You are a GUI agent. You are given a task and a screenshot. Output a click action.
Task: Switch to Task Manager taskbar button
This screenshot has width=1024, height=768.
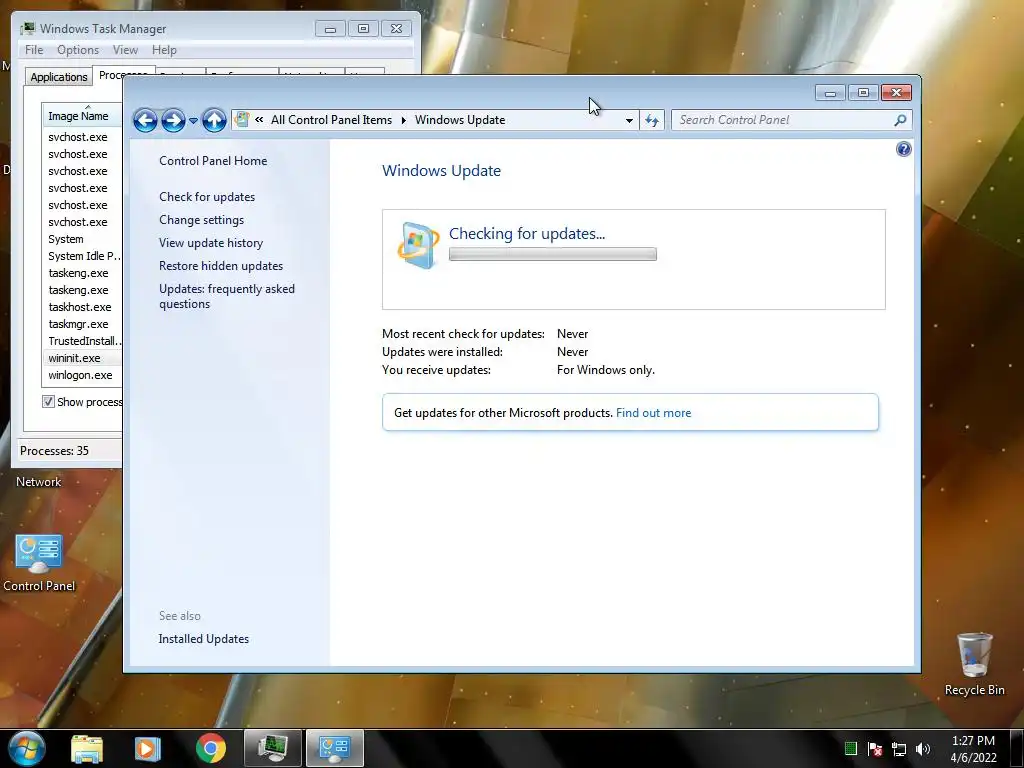[272, 748]
